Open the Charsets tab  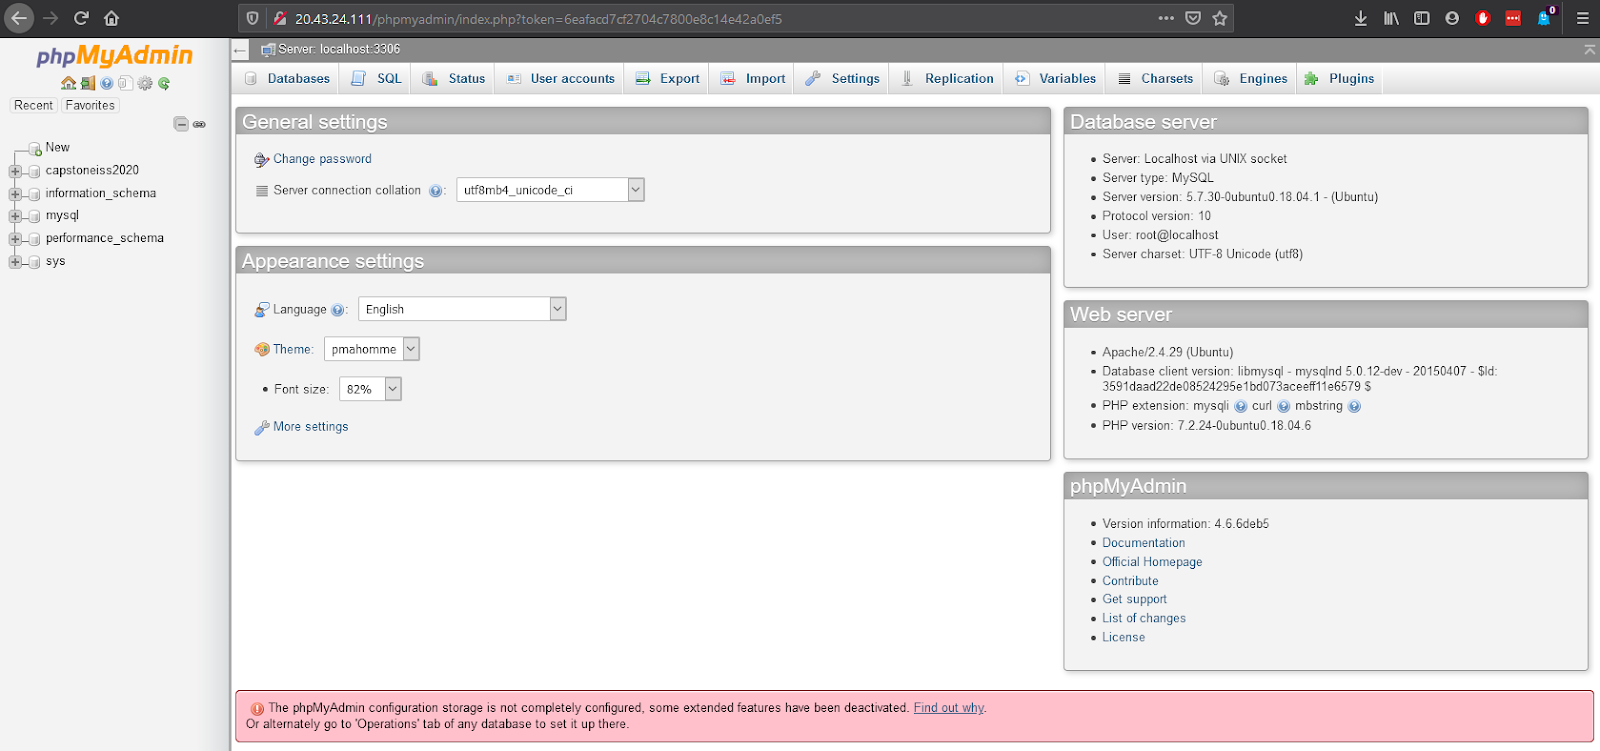[x=1156, y=79]
